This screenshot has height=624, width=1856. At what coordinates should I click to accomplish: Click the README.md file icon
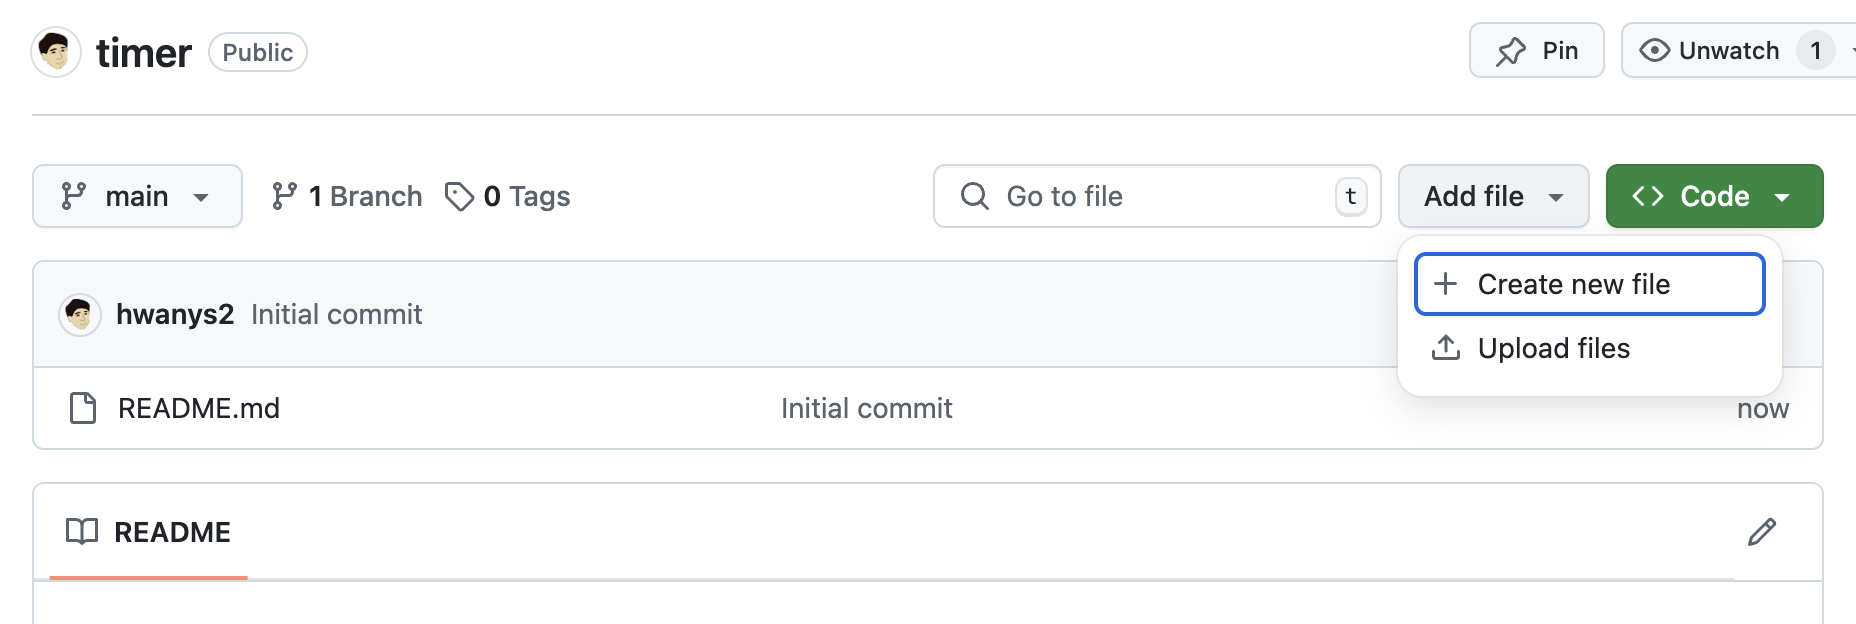pyautogui.click(x=83, y=408)
